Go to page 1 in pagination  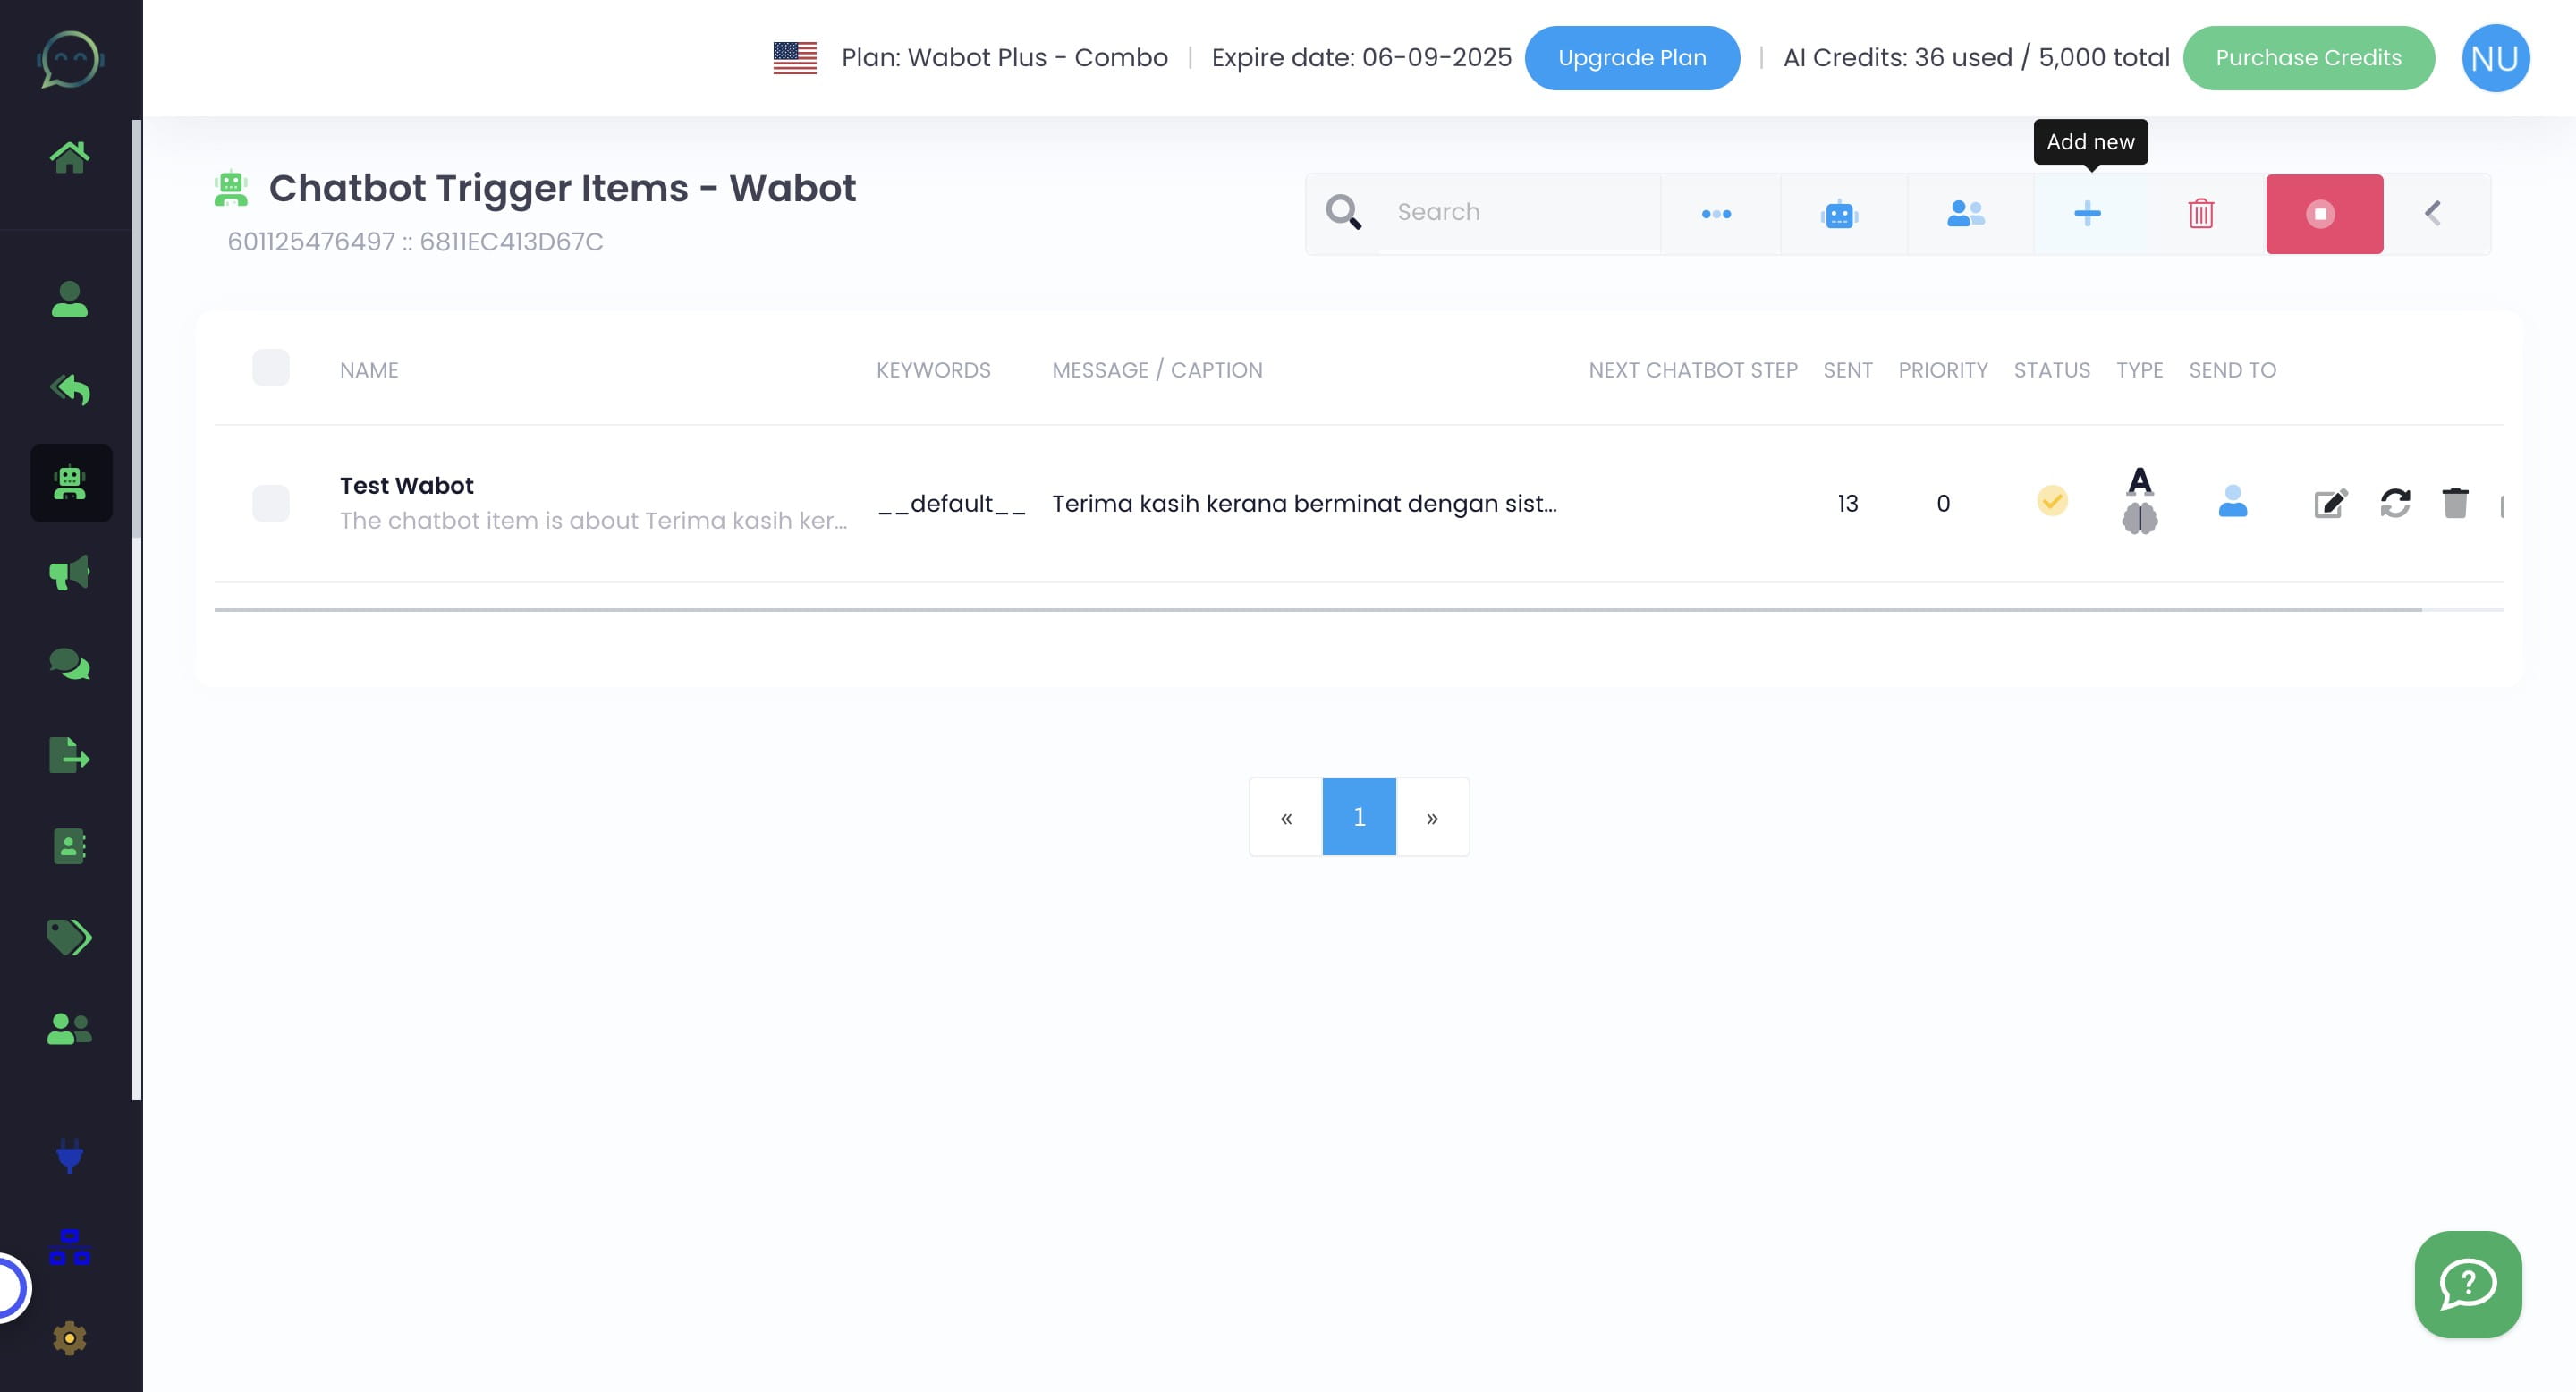tap(1359, 817)
